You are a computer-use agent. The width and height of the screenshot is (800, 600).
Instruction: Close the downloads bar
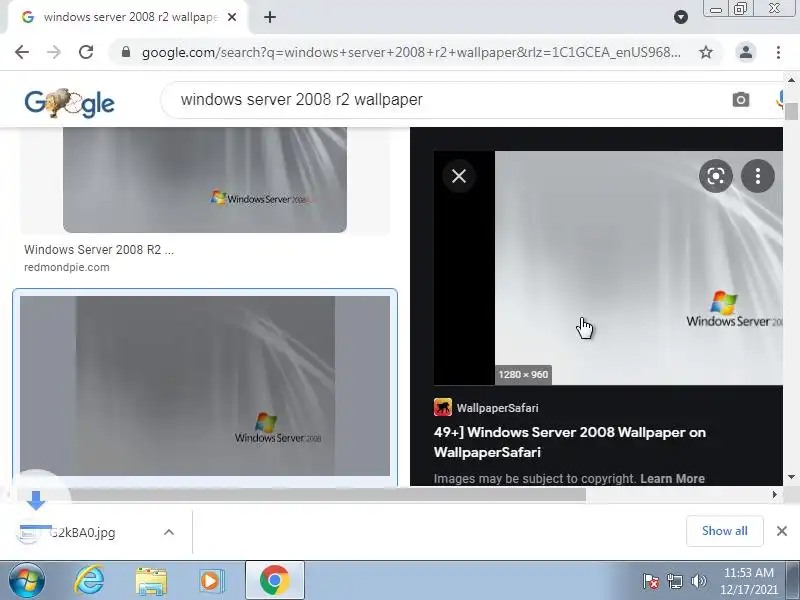point(782,531)
